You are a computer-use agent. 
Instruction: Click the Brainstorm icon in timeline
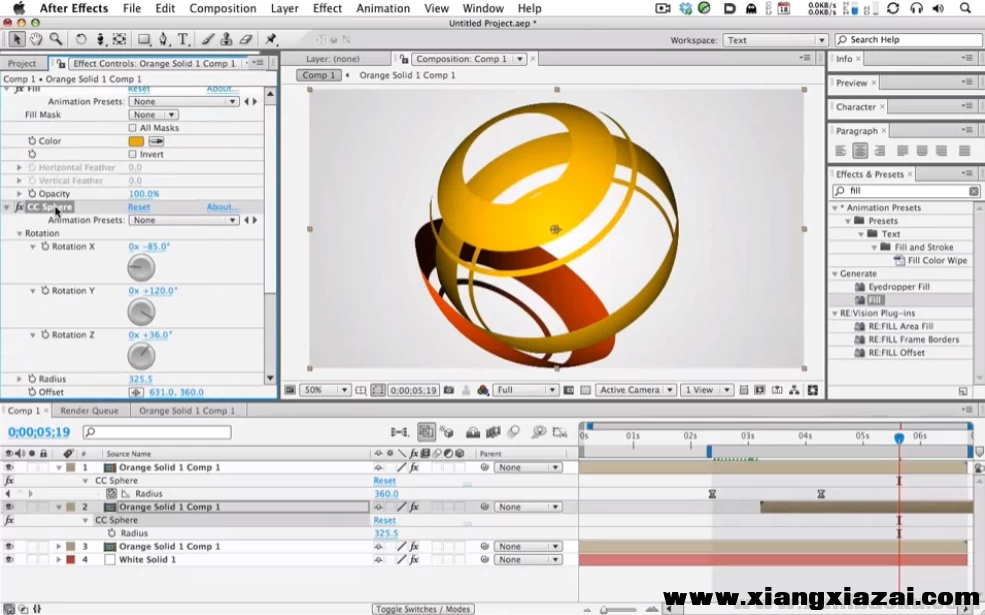[538, 432]
